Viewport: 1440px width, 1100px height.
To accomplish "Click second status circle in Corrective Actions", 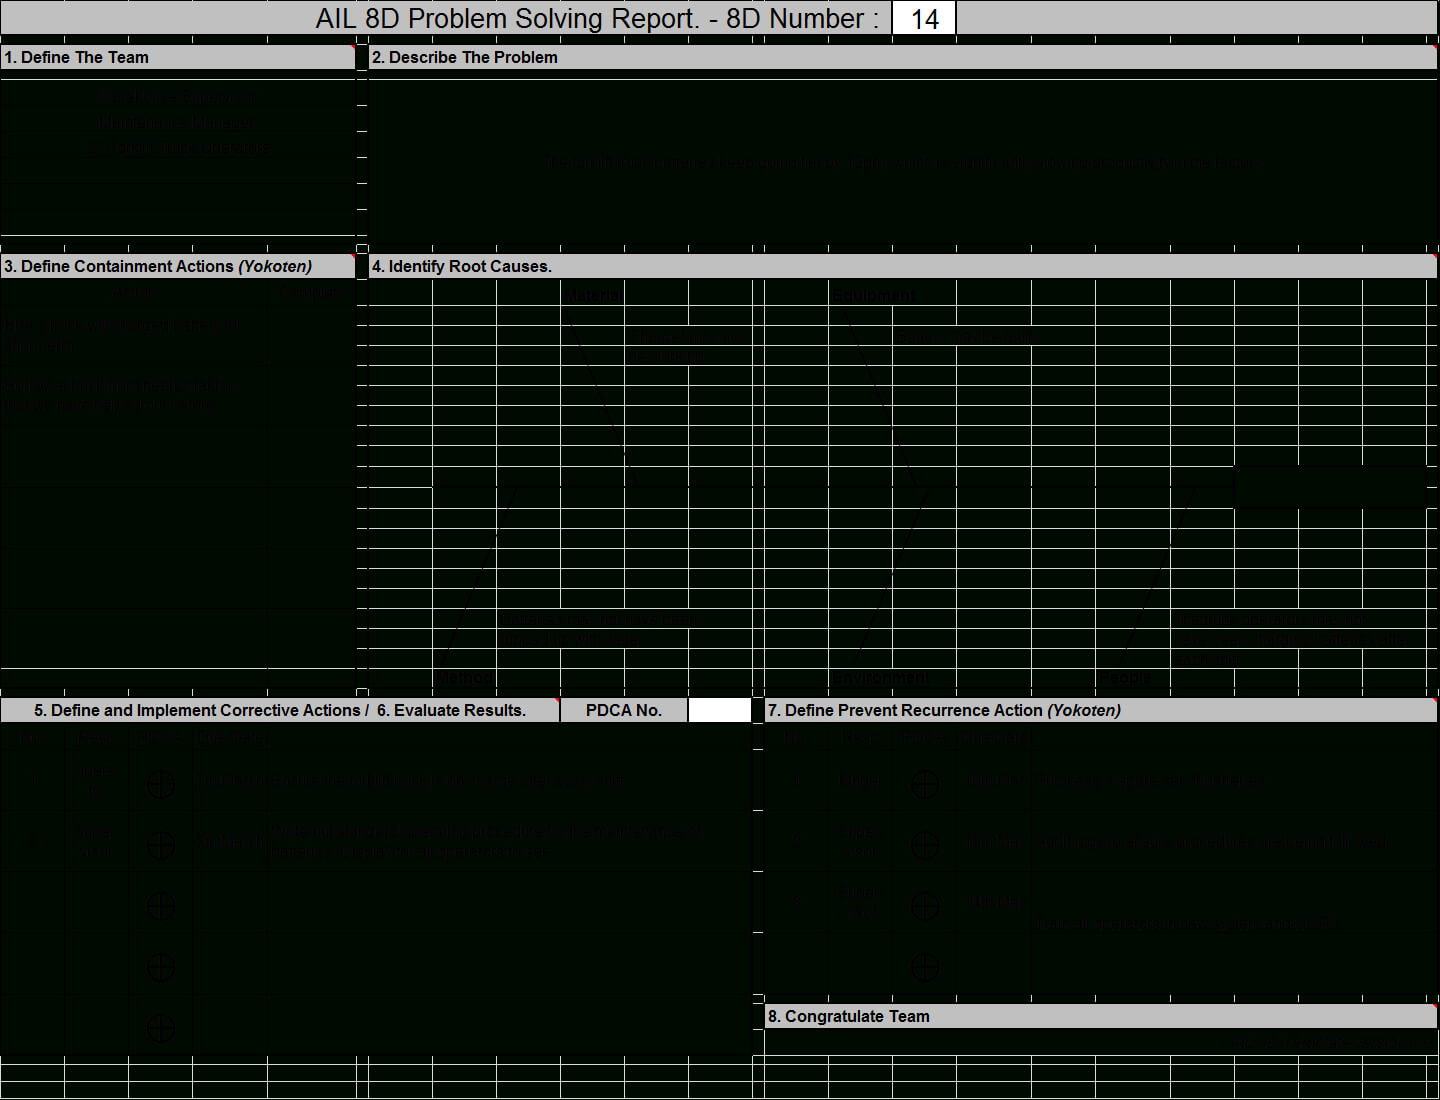I will pyautogui.click(x=161, y=846).
